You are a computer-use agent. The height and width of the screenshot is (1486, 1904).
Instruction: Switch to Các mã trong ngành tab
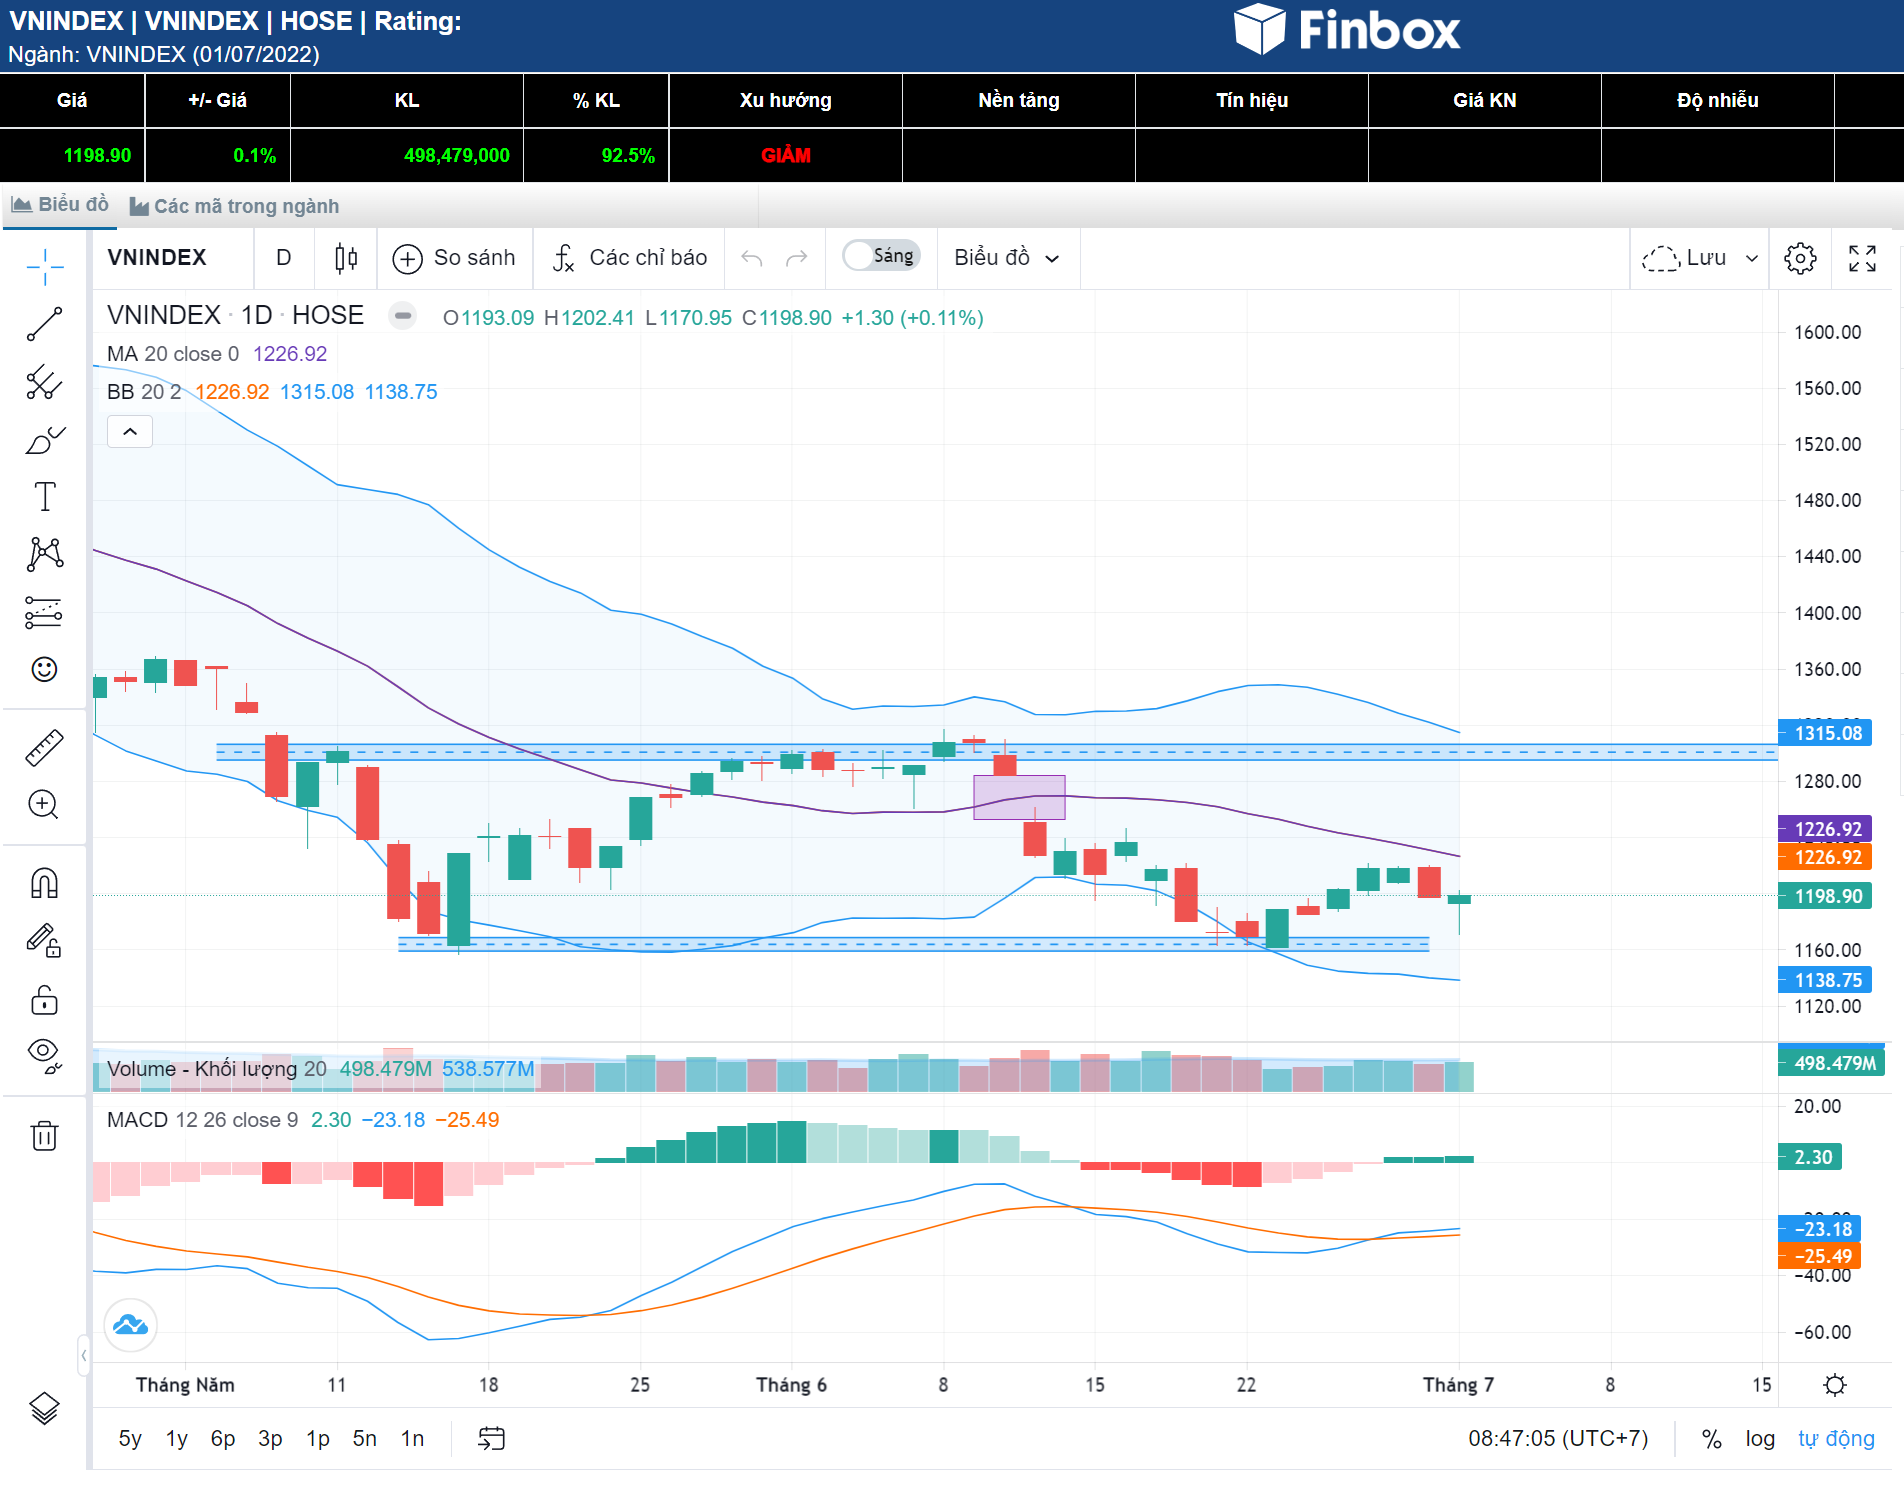(235, 206)
